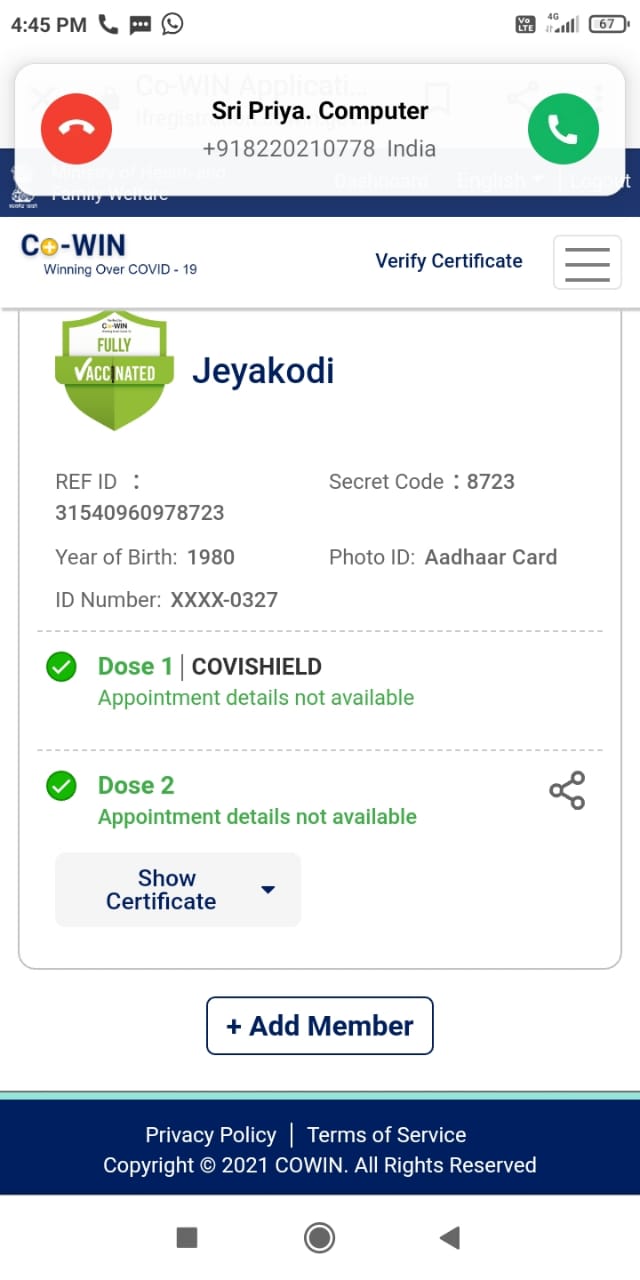Open recent apps with square button

[187, 1238]
